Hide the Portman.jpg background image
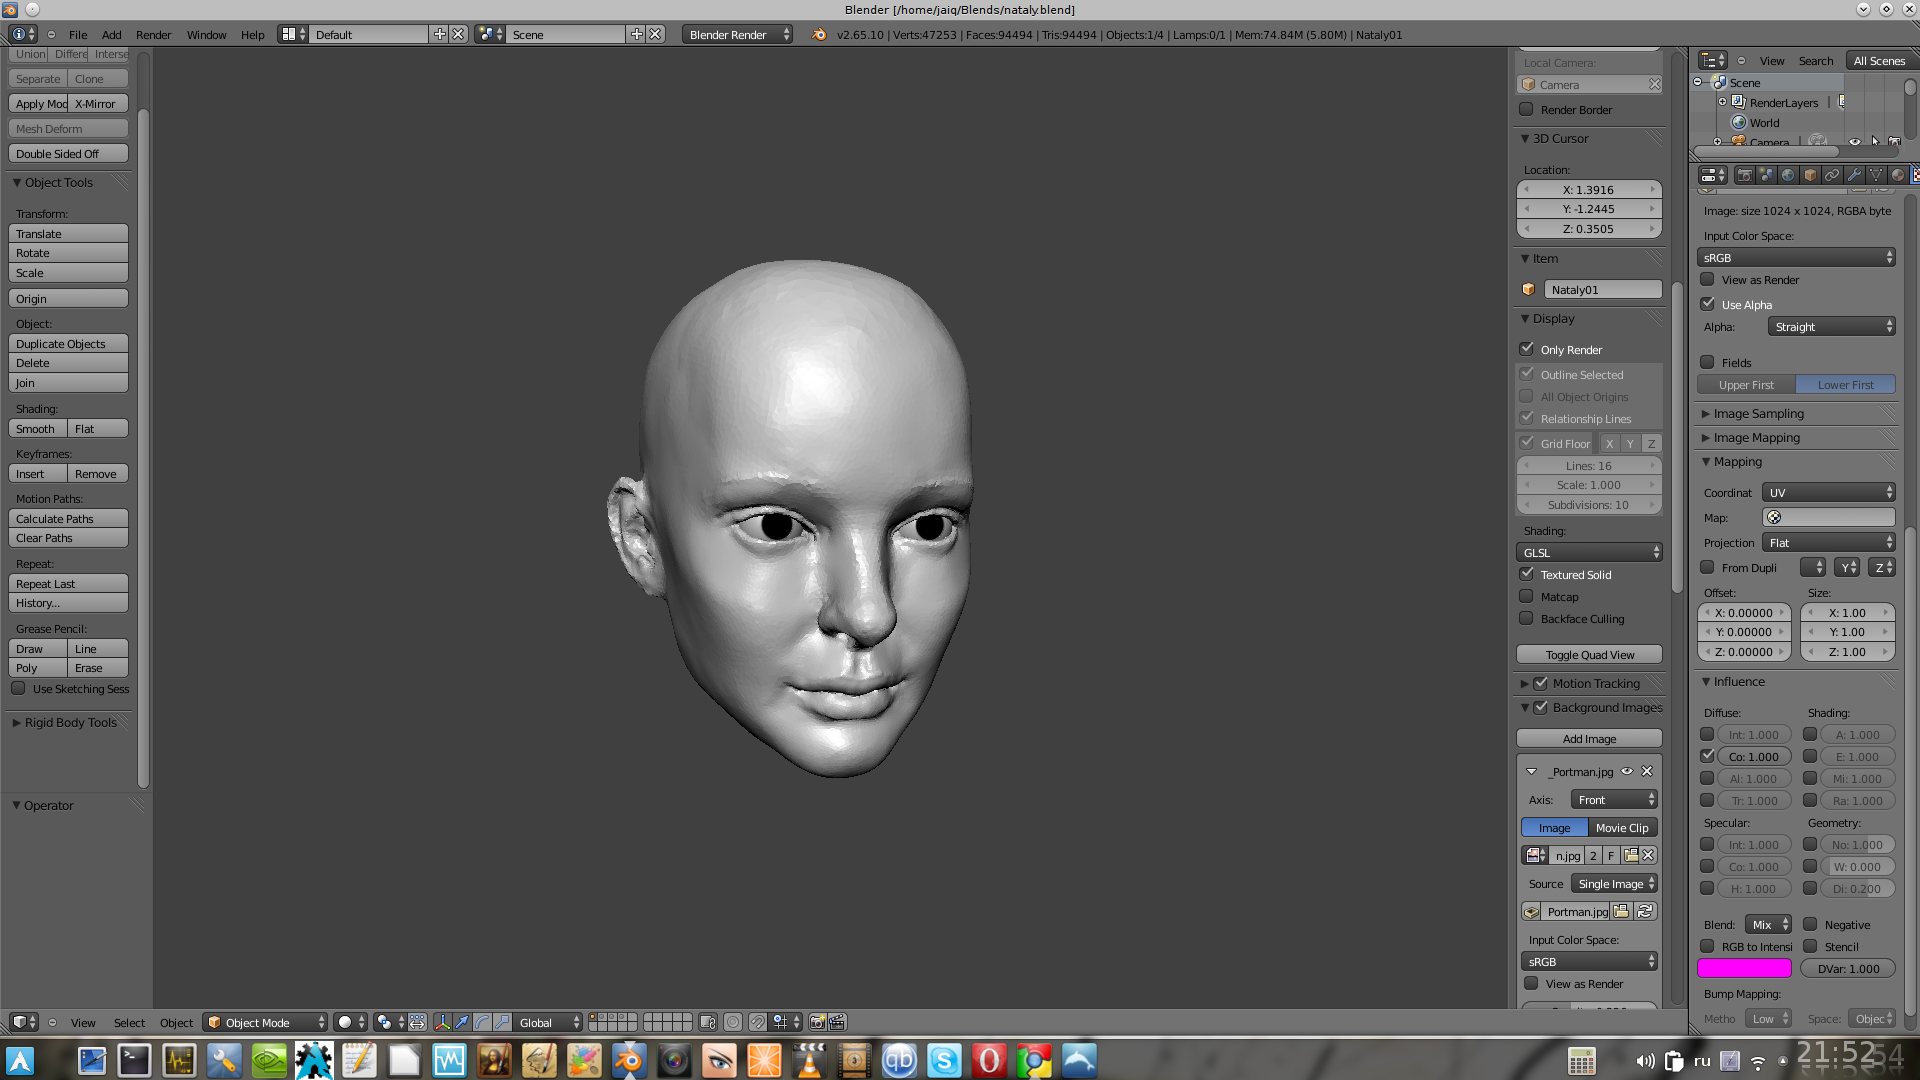The height and width of the screenshot is (1080, 1920). click(x=1627, y=771)
